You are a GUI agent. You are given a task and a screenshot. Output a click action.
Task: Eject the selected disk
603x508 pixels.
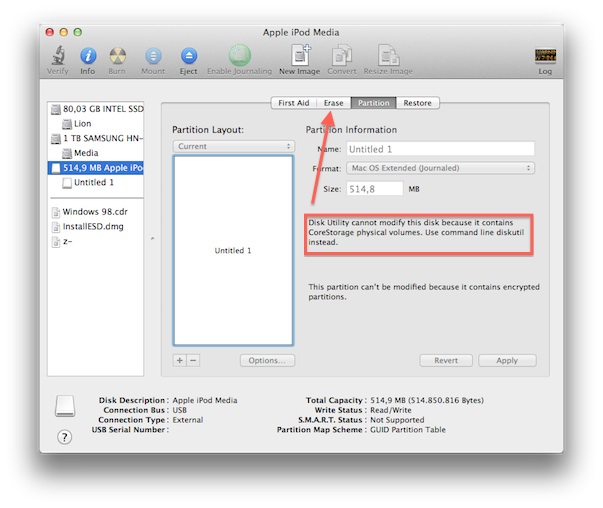188,56
